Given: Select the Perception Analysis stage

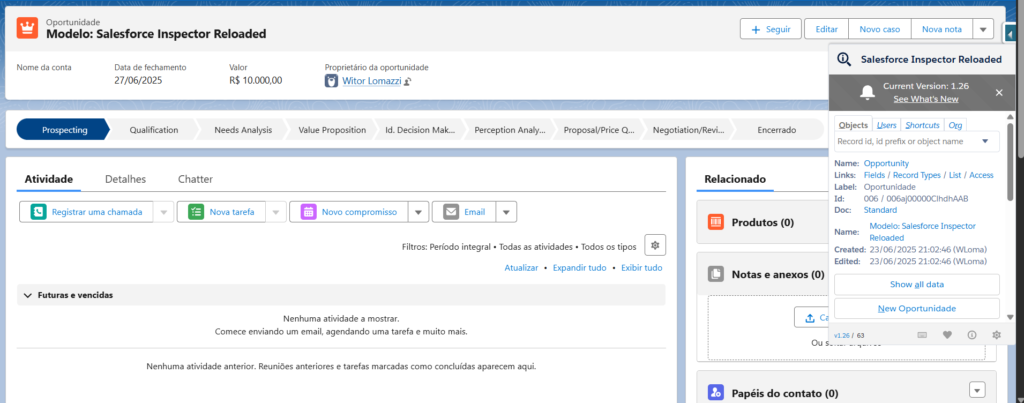Looking at the screenshot, I should point(510,130).
